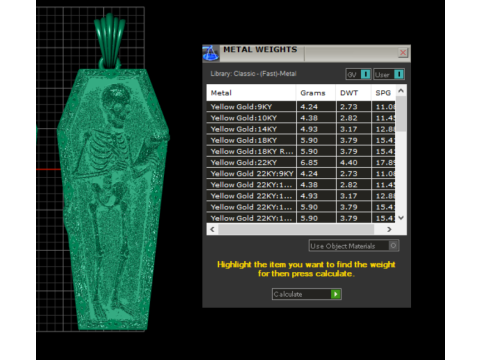
Task: Click the green arrow icon on Calculate
Action: pyautogui.click(x=336, y=294)
